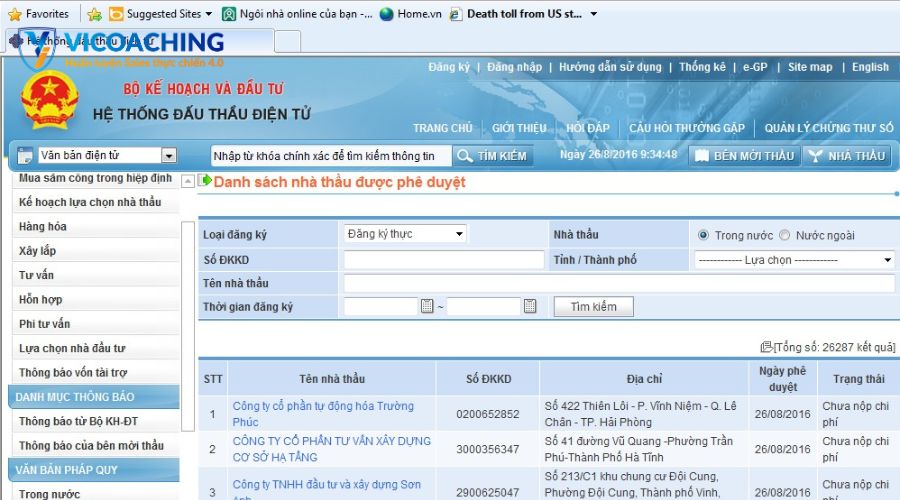Screen dimensions: 900x500
Task: Click the Home.vn globe icon
Action: (387, 14)
